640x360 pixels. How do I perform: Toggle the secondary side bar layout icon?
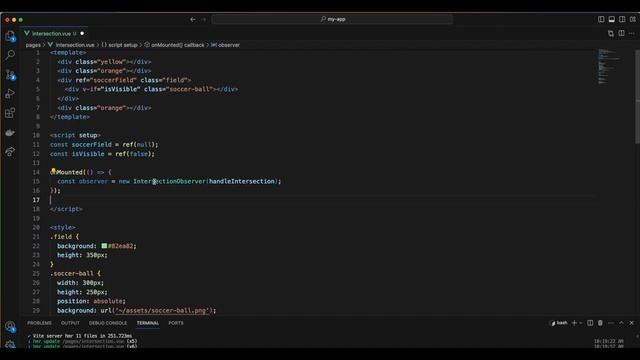pos(622,19)
